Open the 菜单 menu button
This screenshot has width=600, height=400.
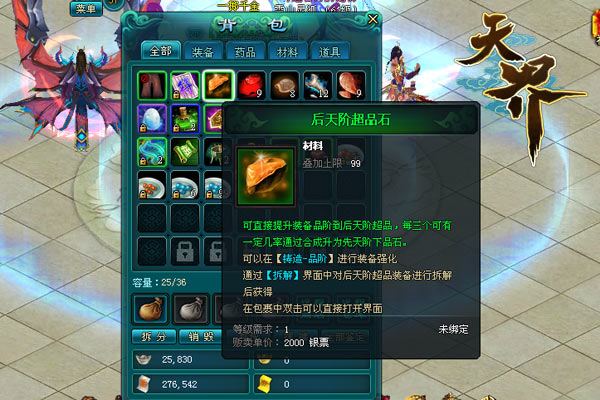coord(86,8)
